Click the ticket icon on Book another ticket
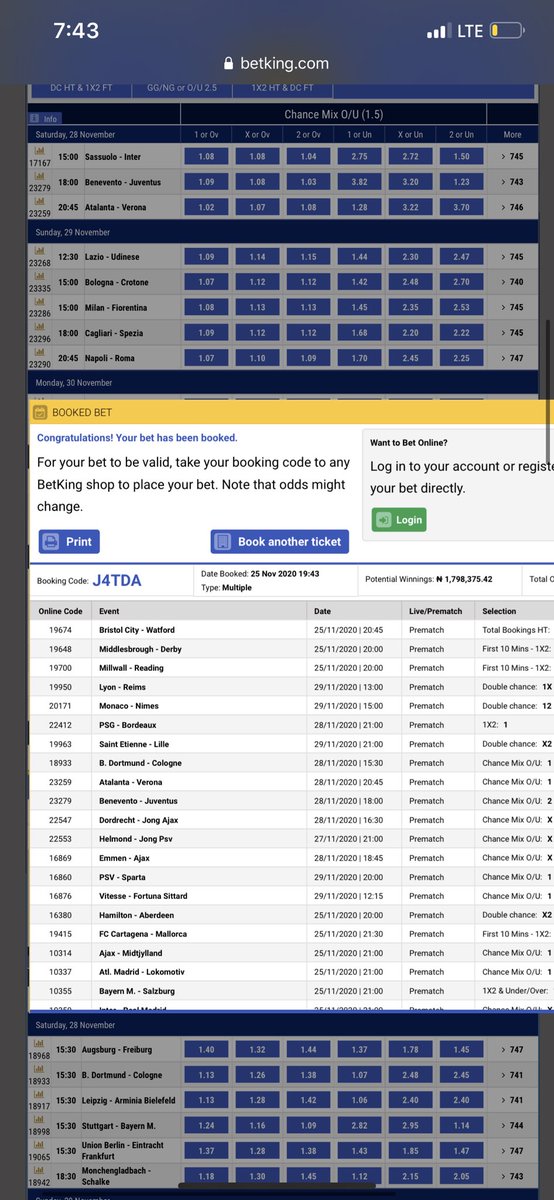 [x=222, y=542]
